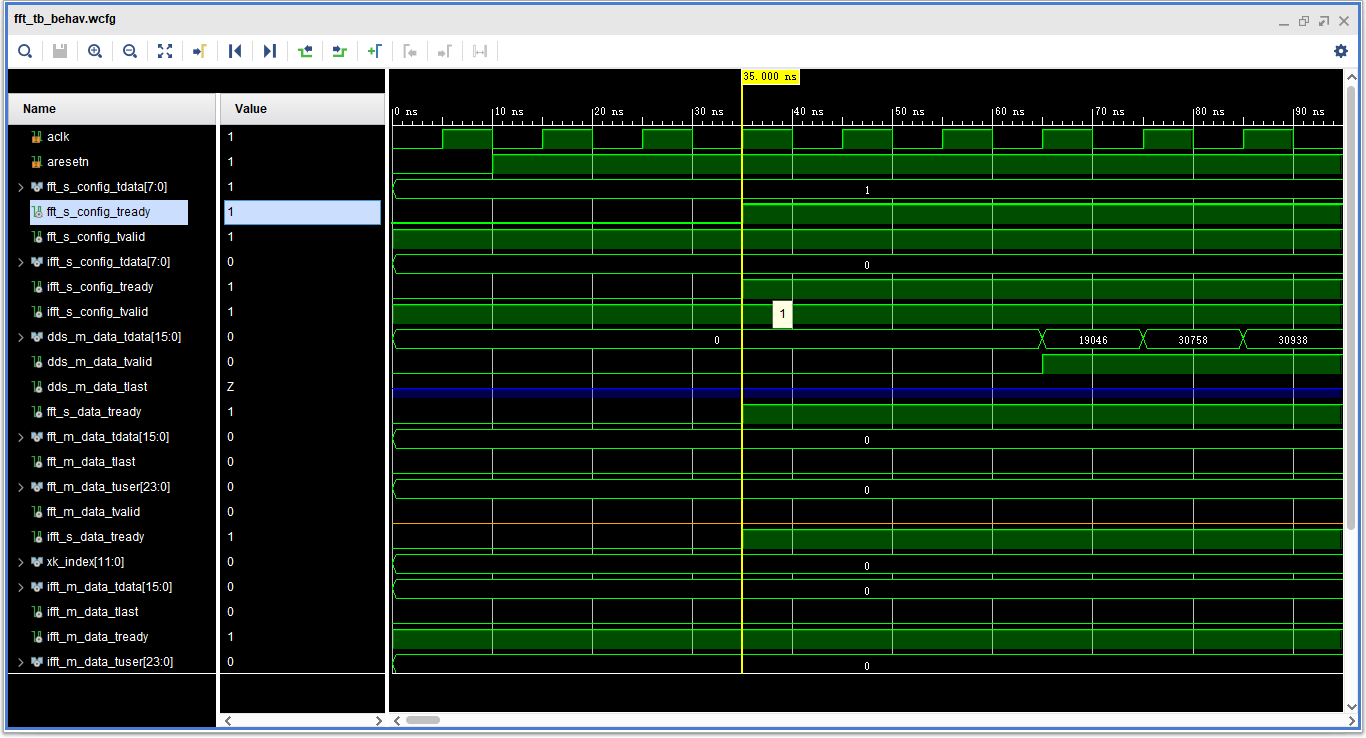
Task: Select the fft_s_data_tready signal
Action: (94, 412)
